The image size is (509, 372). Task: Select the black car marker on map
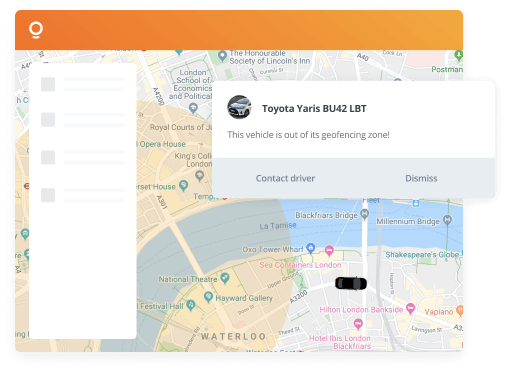coord(351,284)
